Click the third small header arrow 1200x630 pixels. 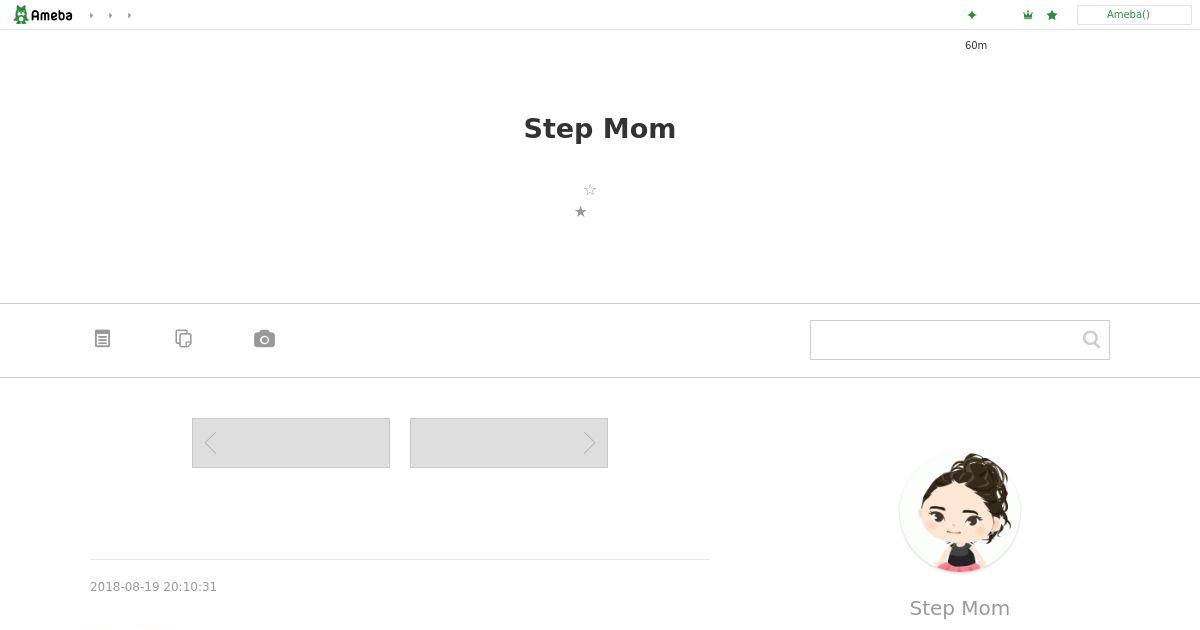[x=129, y=15]
